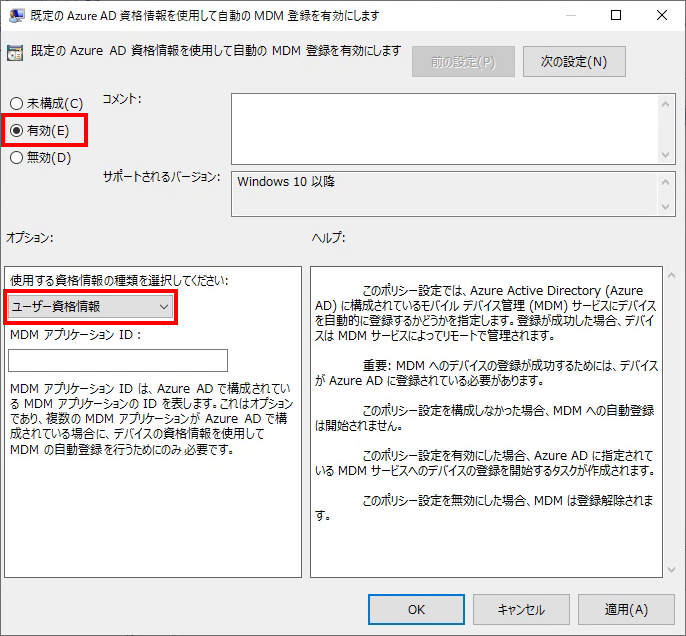Click the オプション: label
The width and height of the screenshot is (686, 636).
(x=29, y=238)
